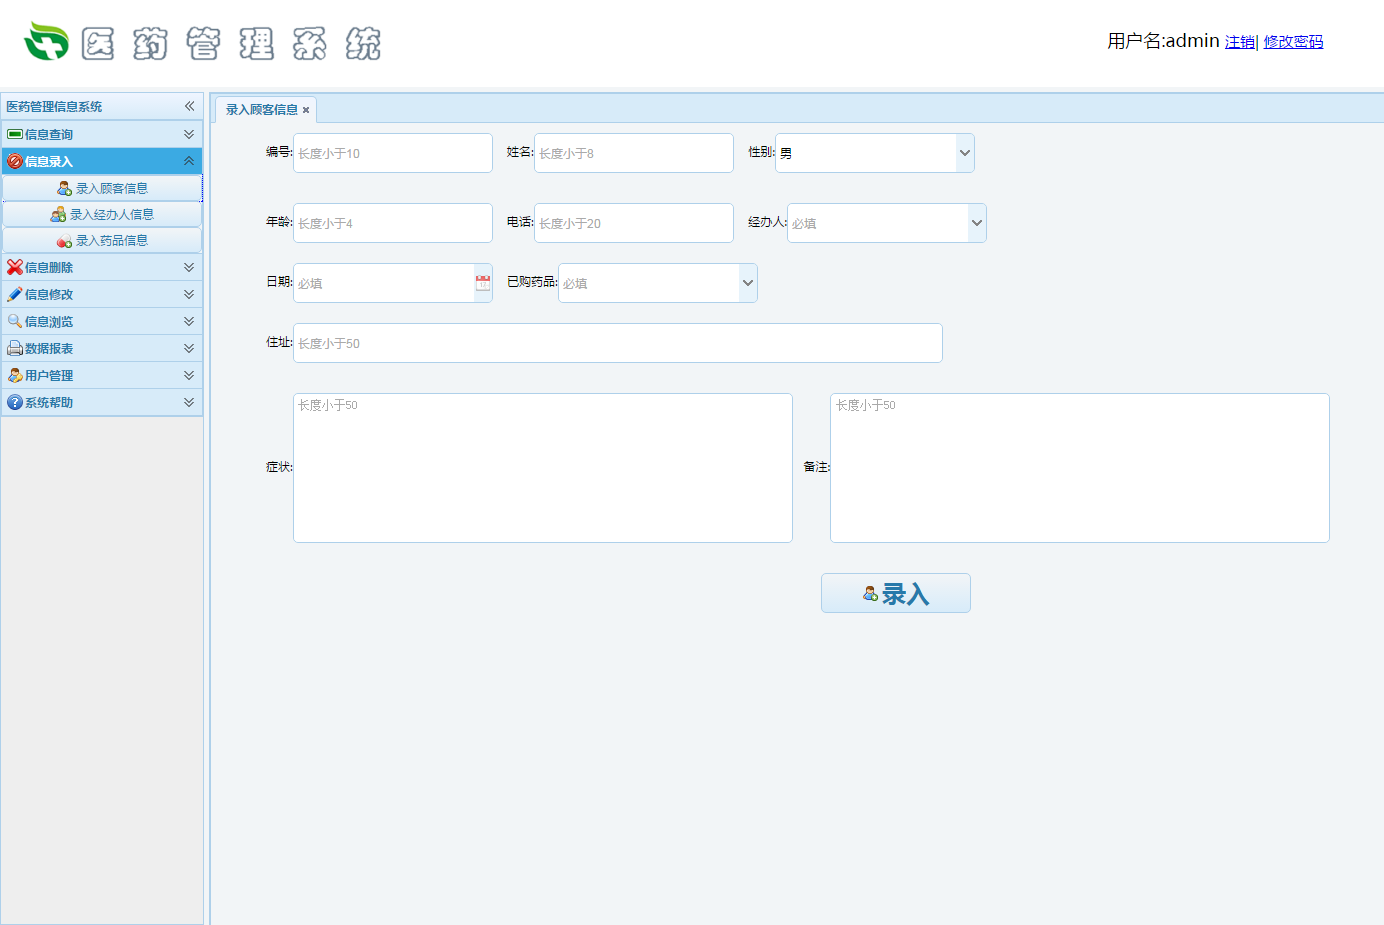
Task: Focus the 编号 input field
Action: click(x=393, y=153)
